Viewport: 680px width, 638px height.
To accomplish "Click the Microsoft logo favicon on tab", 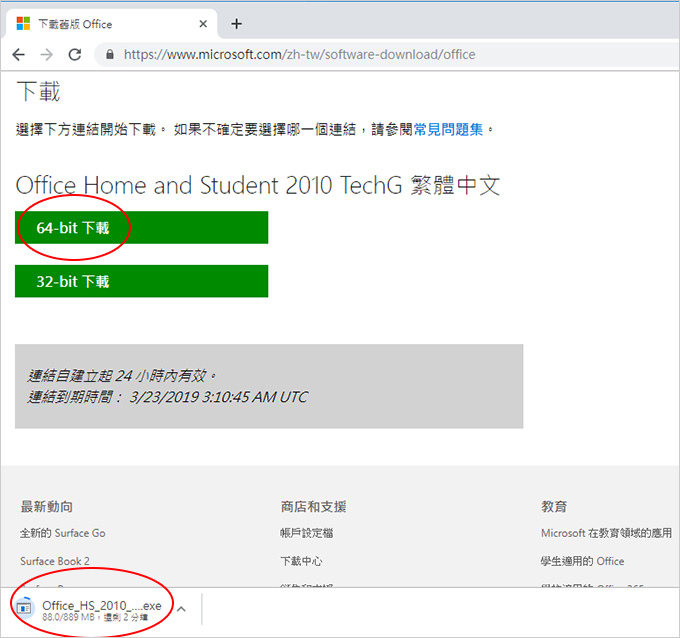I will 23,23.
